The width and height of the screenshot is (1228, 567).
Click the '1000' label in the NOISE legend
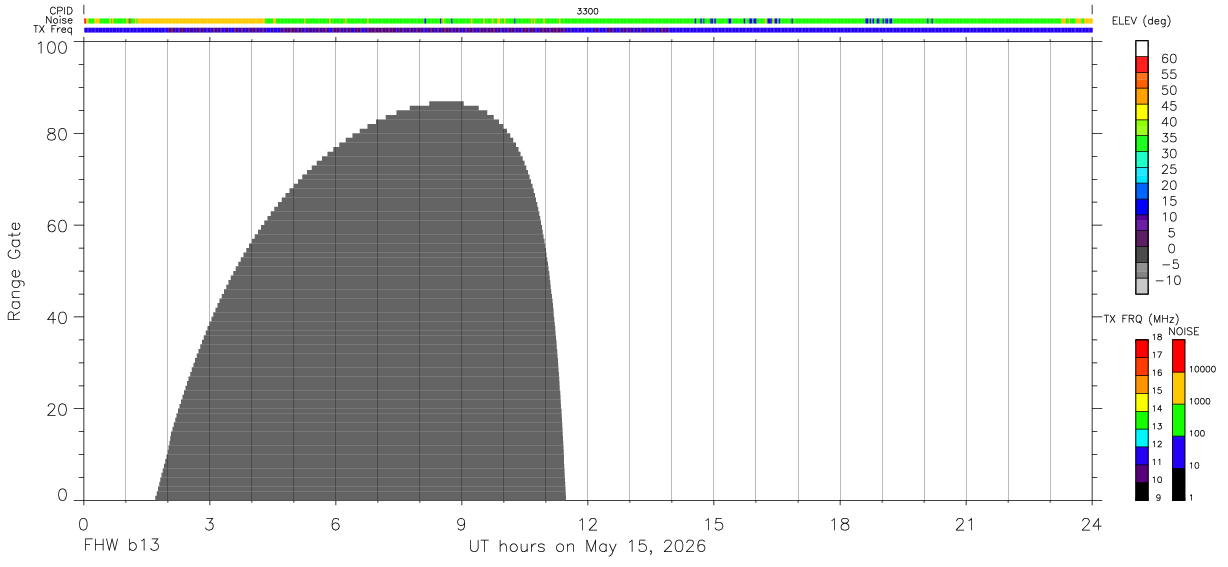[1201, 402]
